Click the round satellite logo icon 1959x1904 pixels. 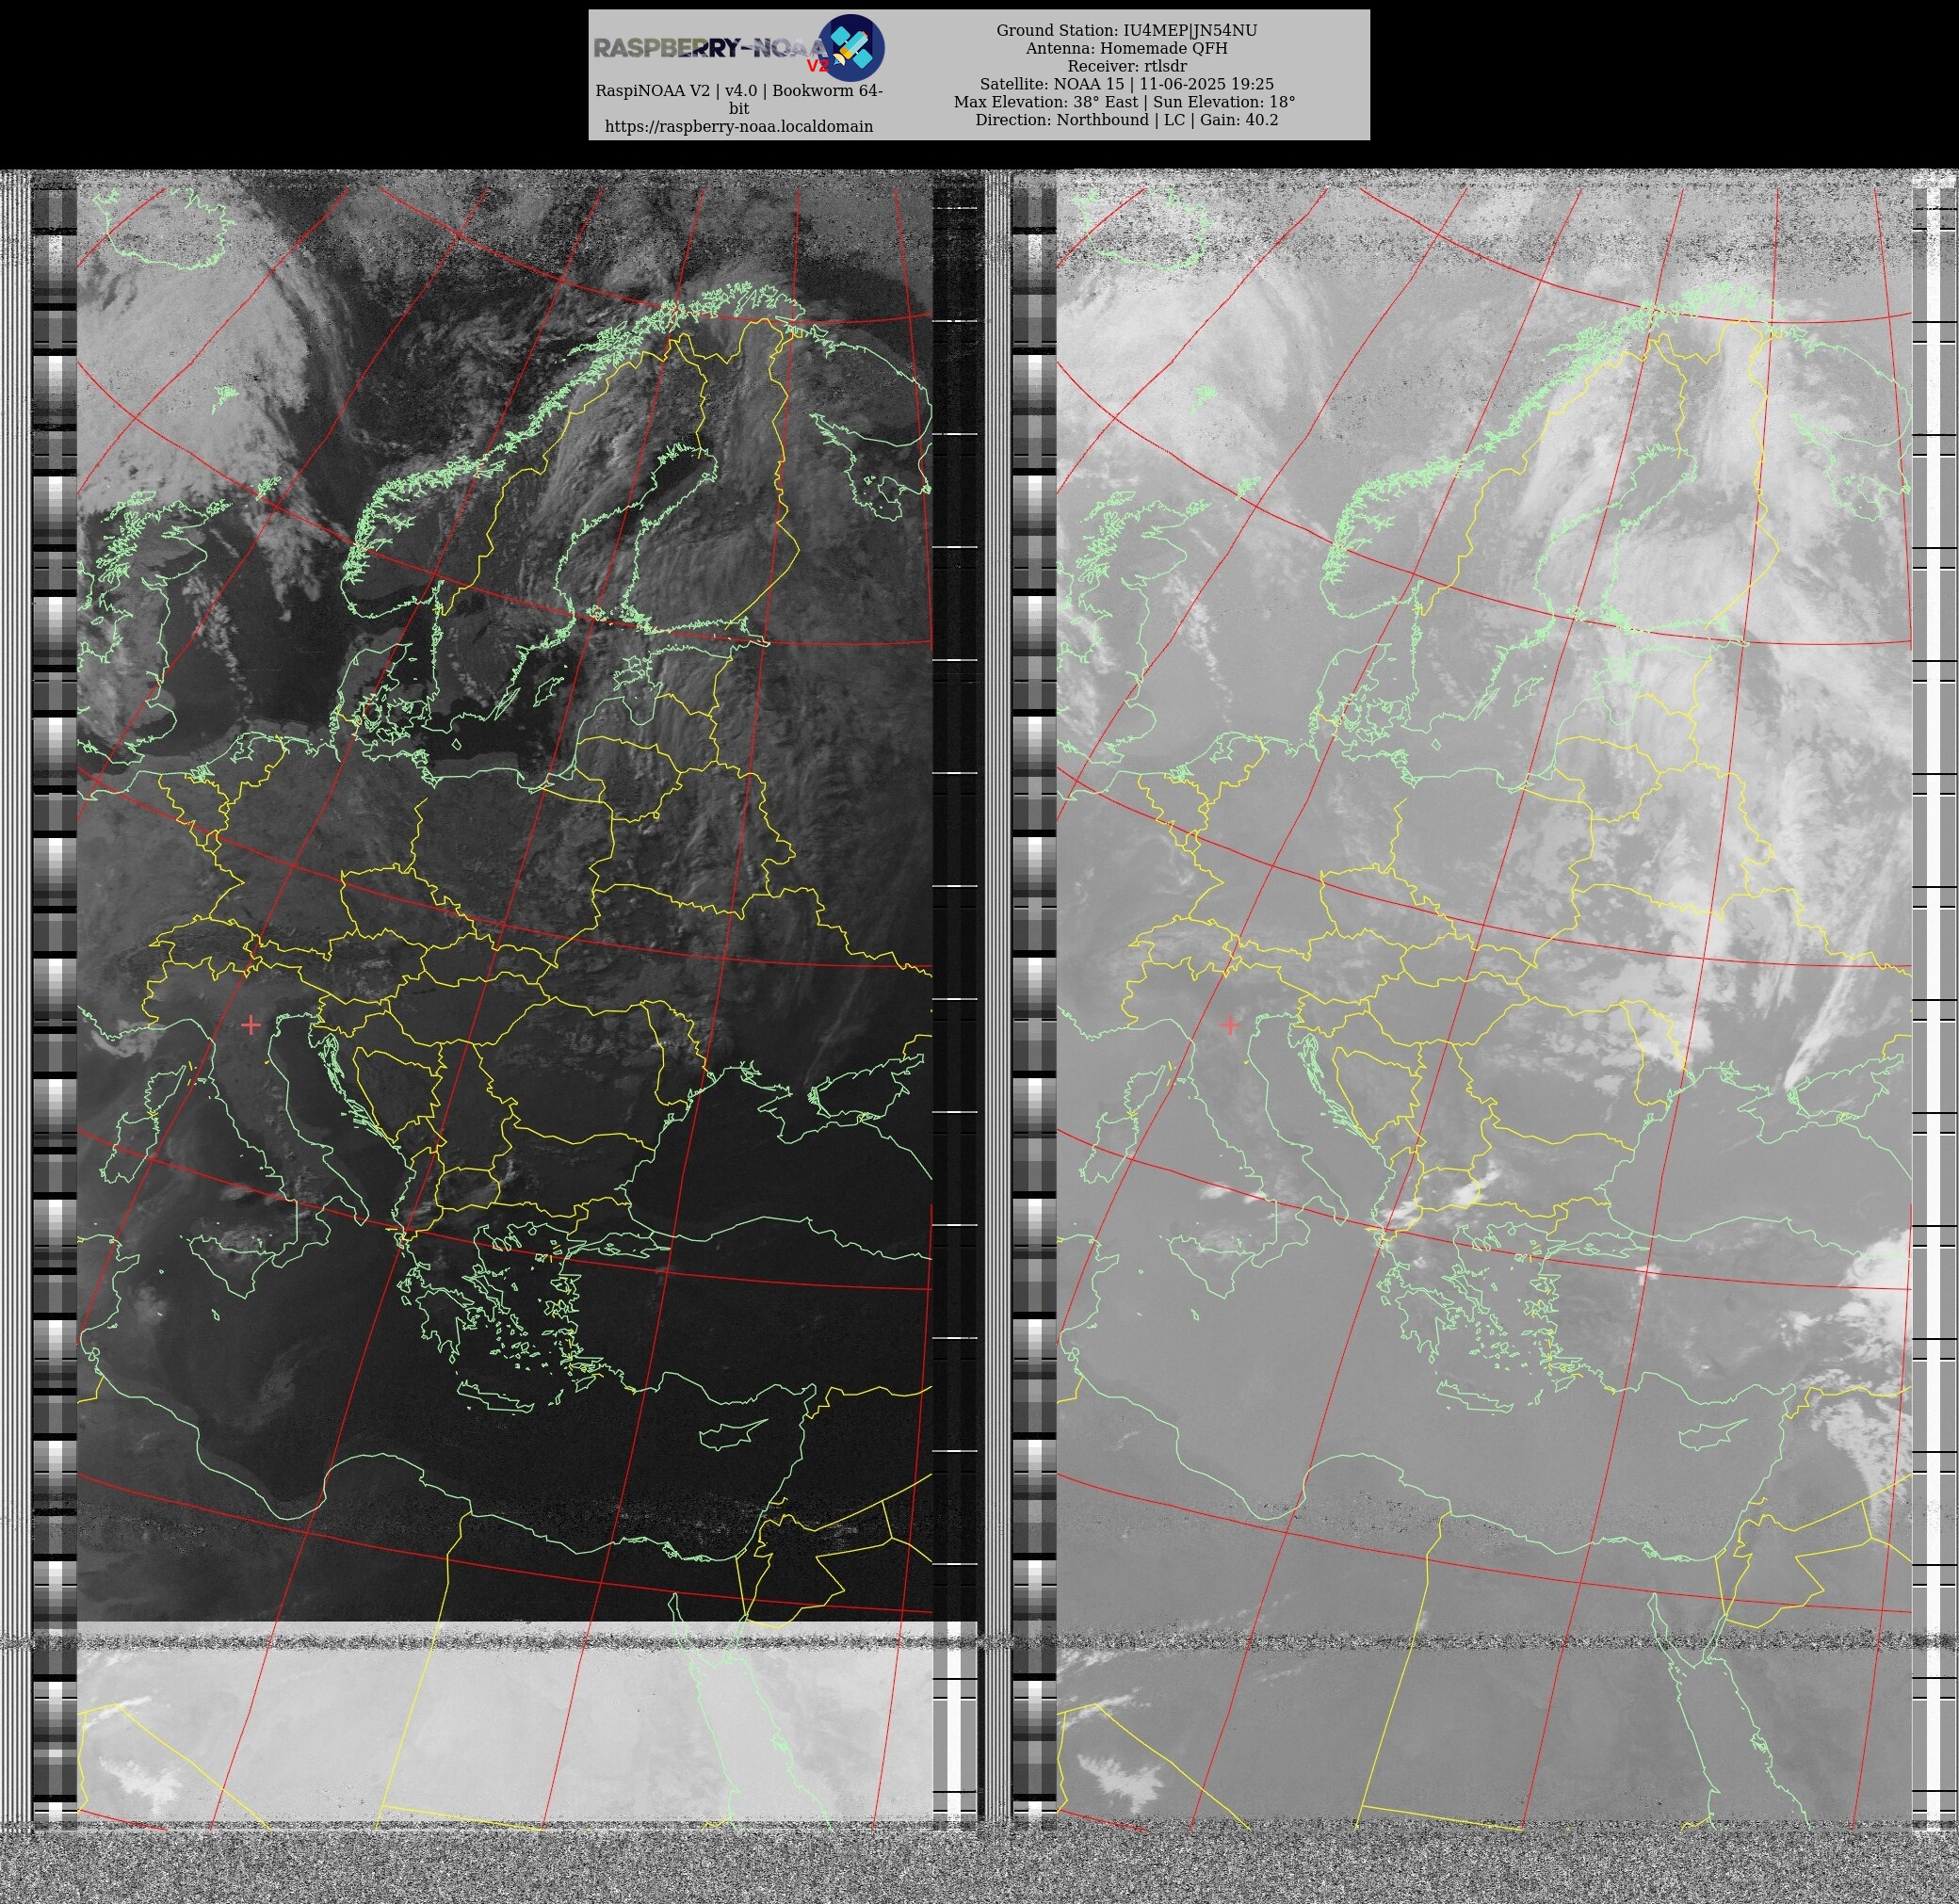[851, 48]
